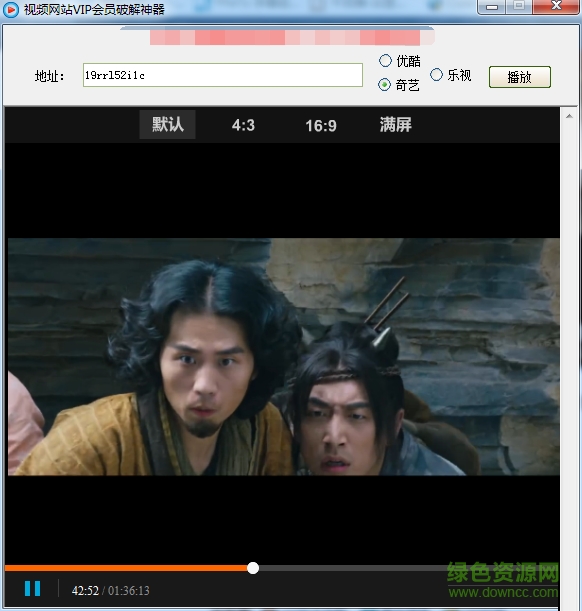The image size is (582, 611).
Task: Click the 播放 button
Action: tap(520, 77)
